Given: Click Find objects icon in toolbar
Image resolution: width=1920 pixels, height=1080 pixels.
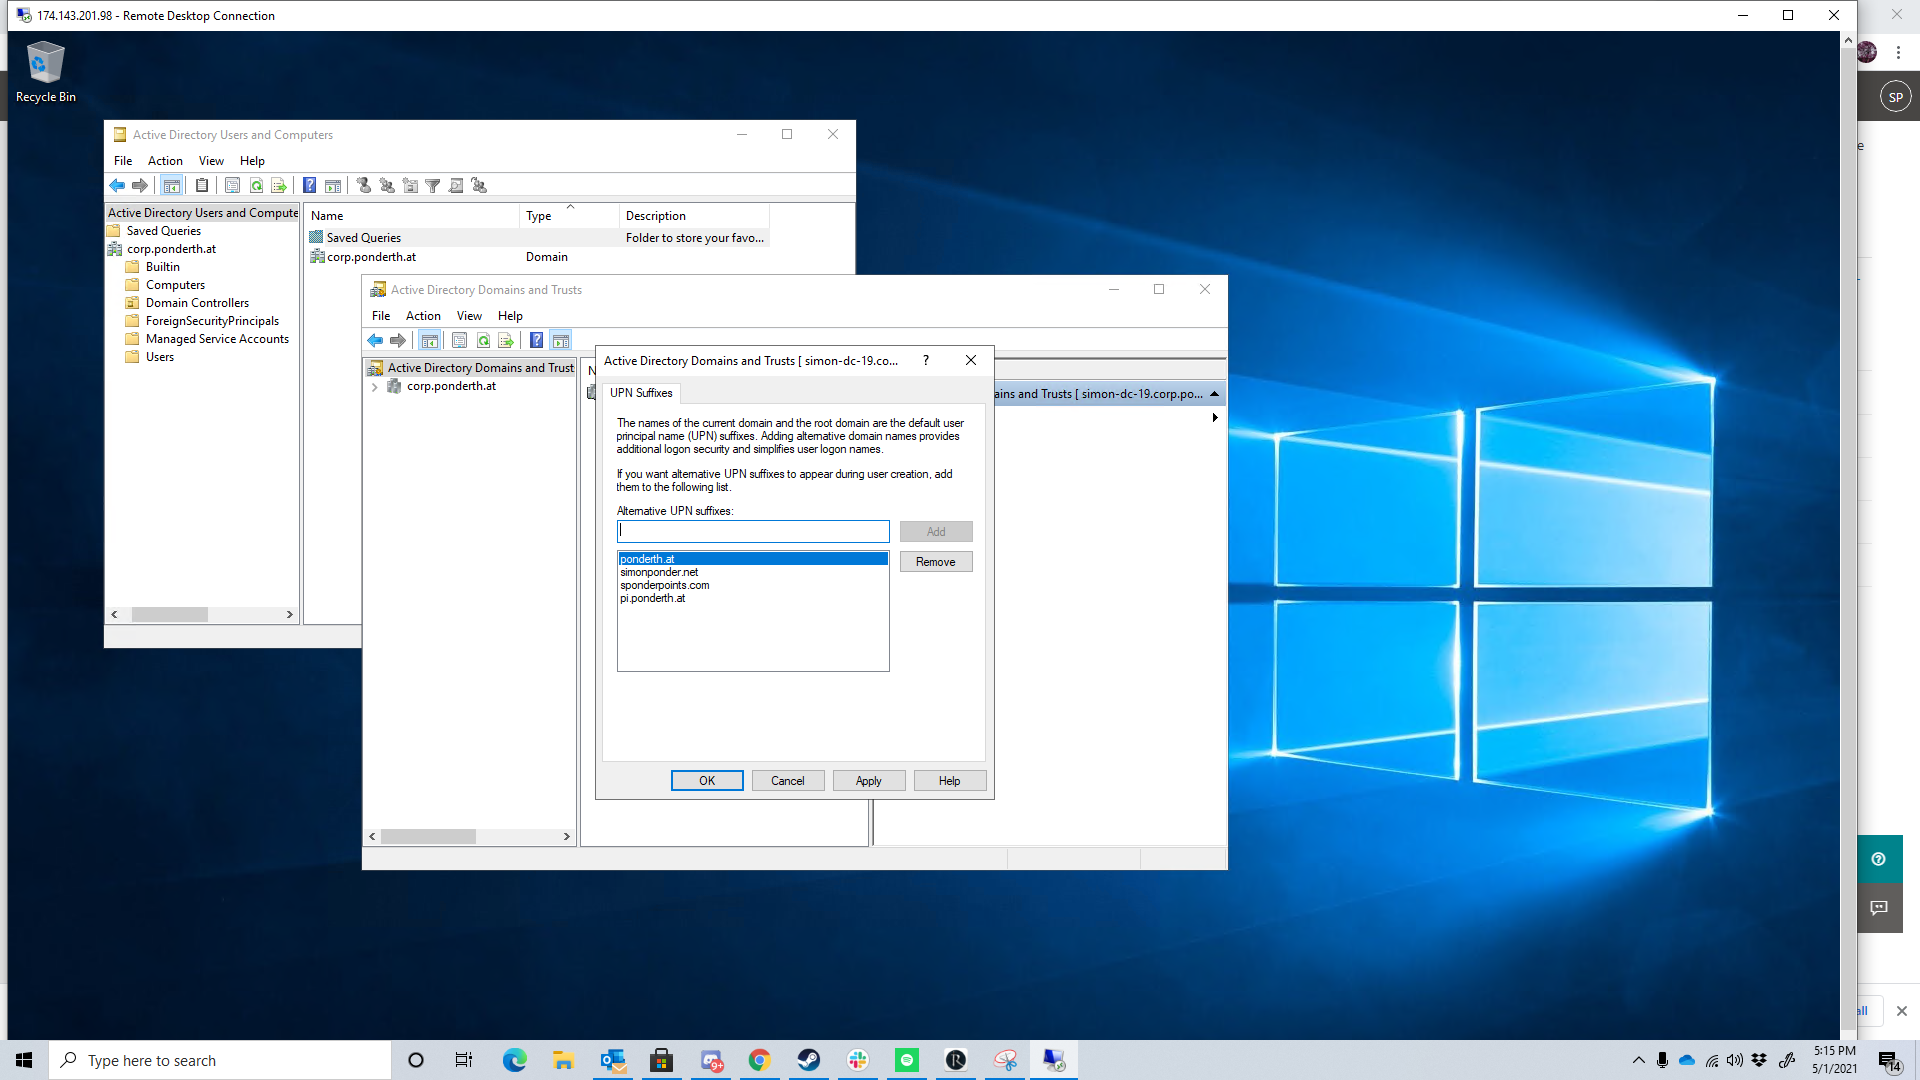Looking at the screenshot, I should point(456,186).
